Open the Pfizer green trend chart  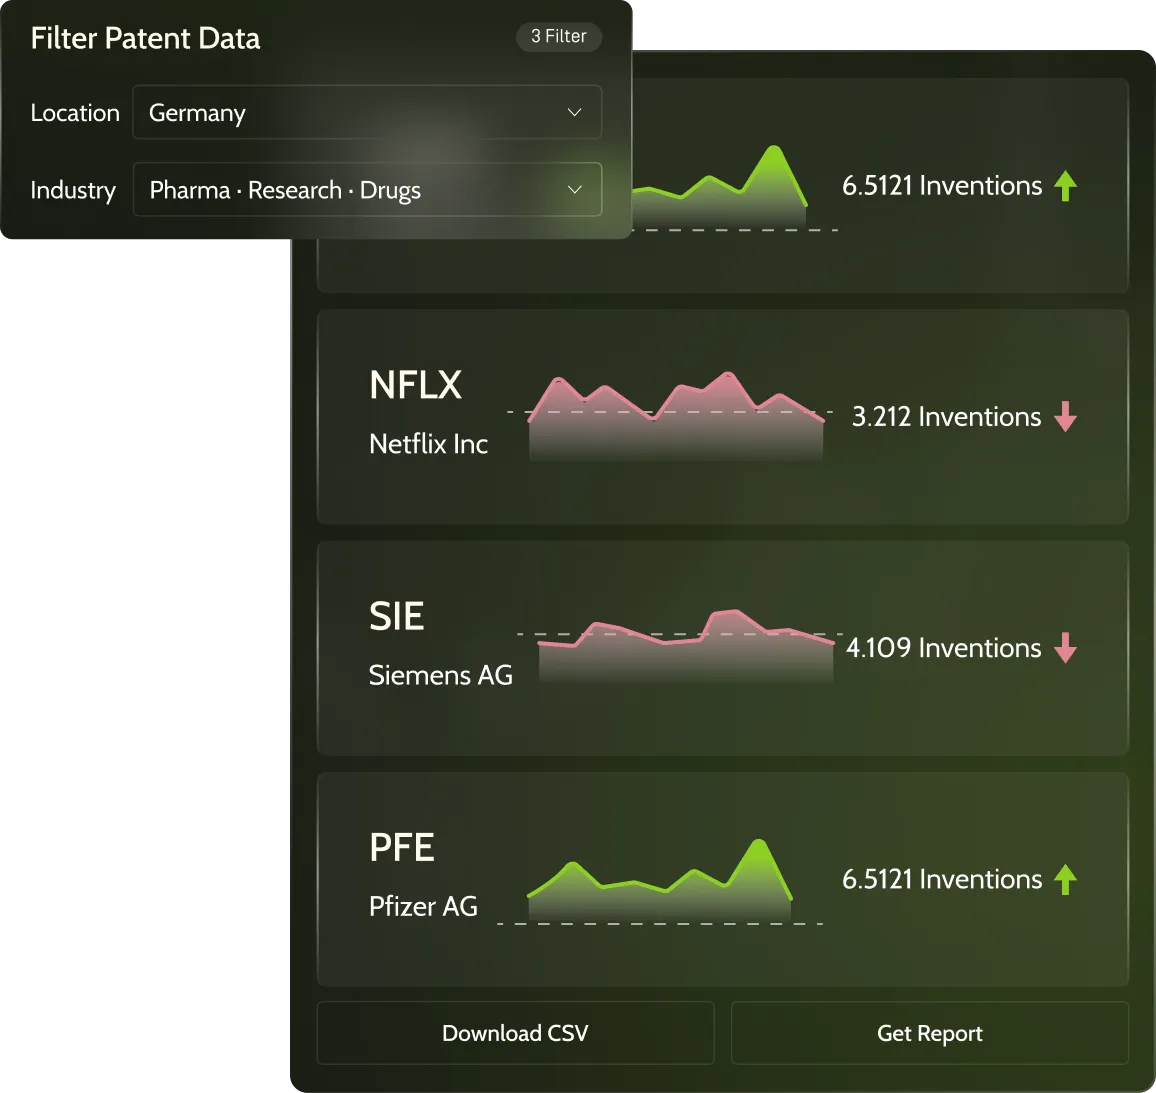660,880
